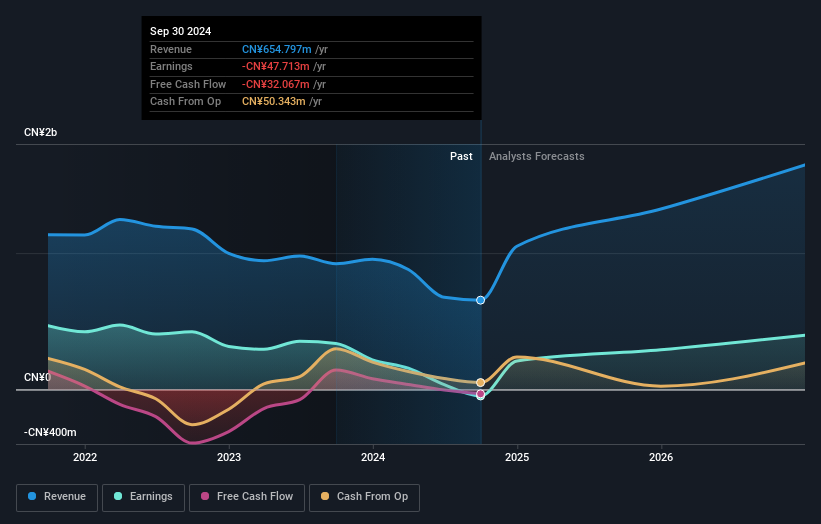Click the -CN¥400m y-axis label
The image size is (821, 524).
(x=50, y=432)
